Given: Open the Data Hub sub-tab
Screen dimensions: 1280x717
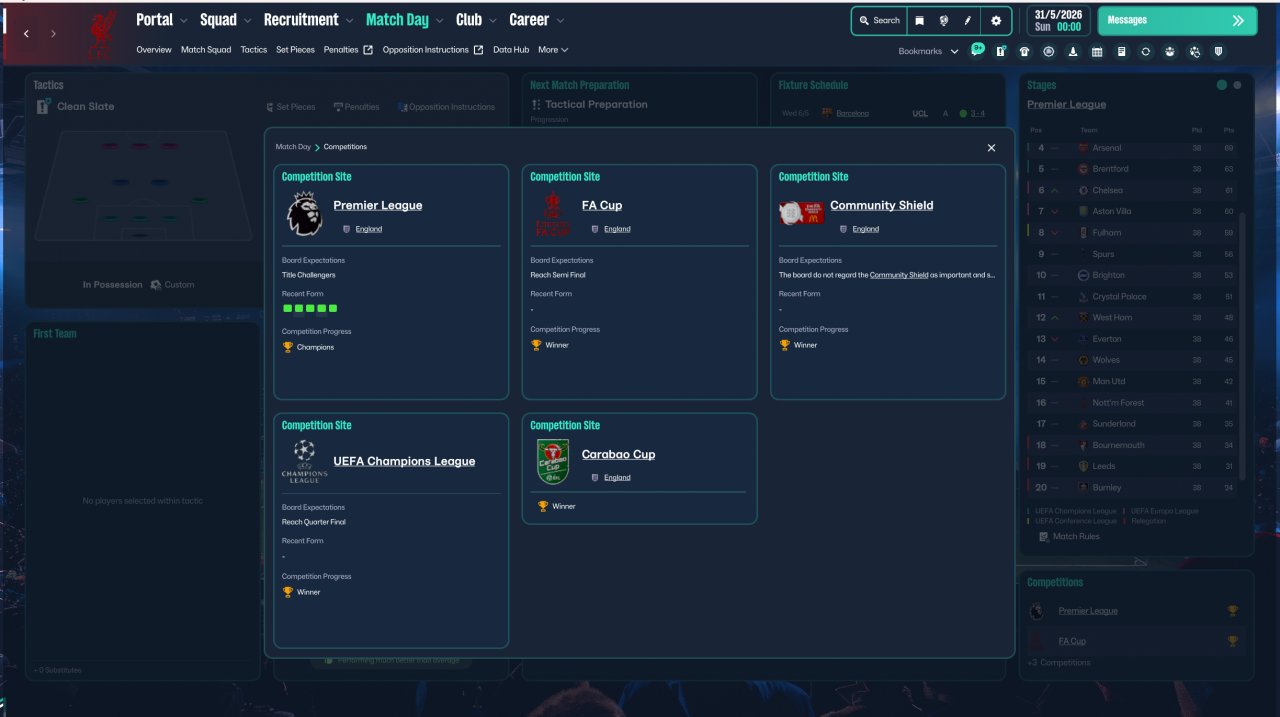Looking at the screenshot, I should coord(511,50).
